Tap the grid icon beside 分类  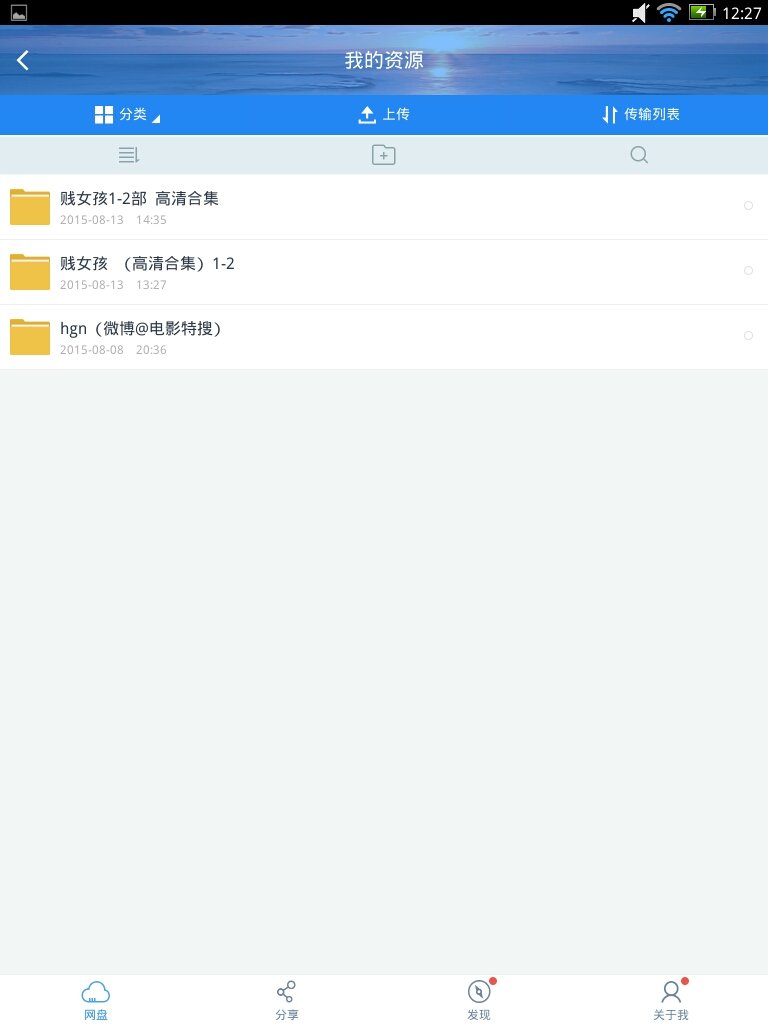(104, 115)
